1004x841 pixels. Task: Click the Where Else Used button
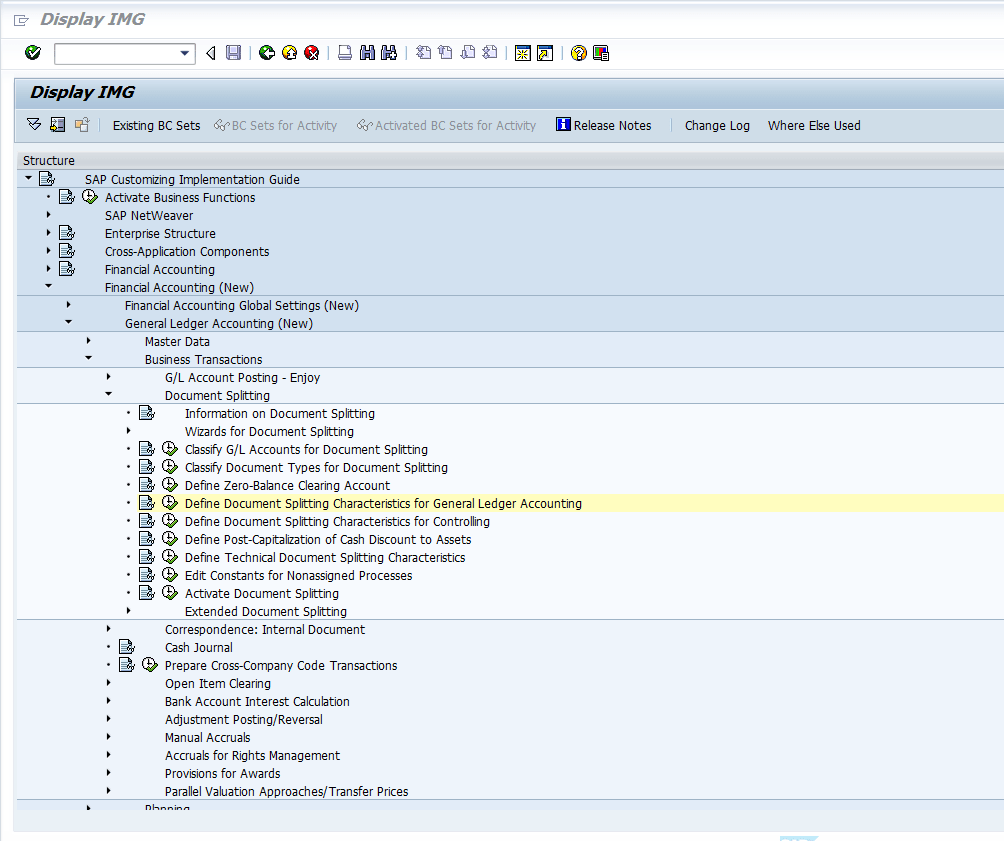pyautogui.click(x=814, y=125)
